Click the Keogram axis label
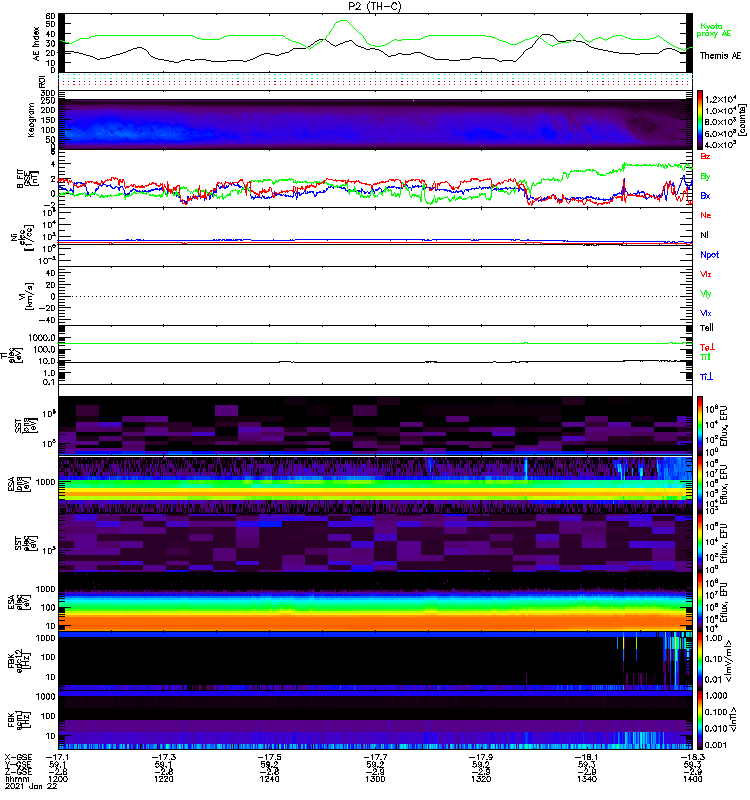The height and width of the screenshot is (800, 750). [x=31, y=120]
